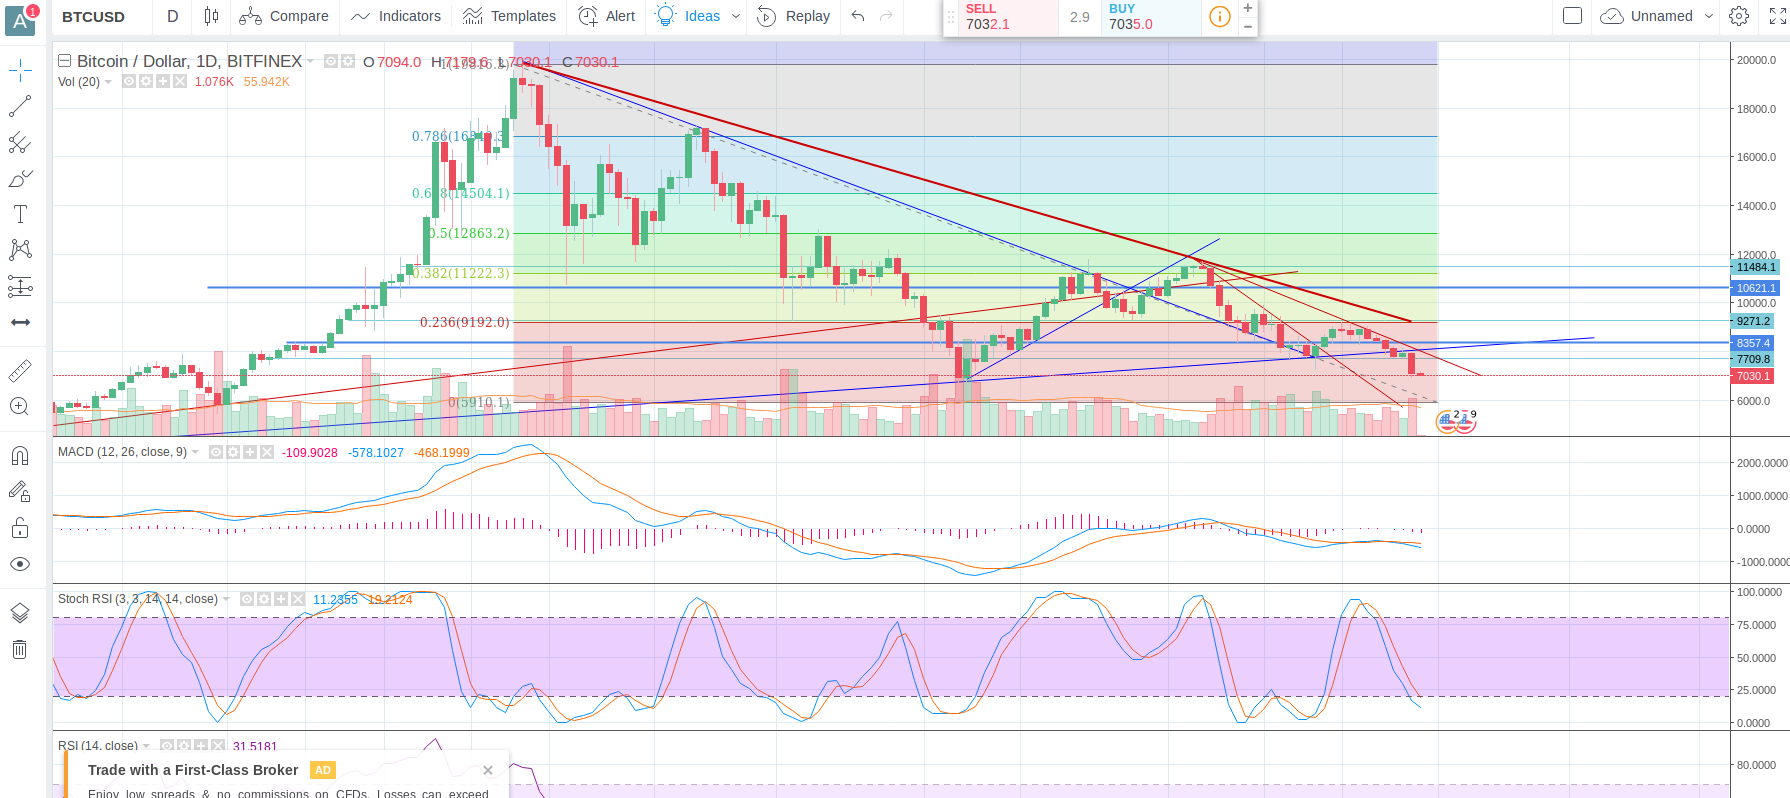Open the candlestick chart style selector
Viewport: 1790px width, 798px height.
[211, 16]
